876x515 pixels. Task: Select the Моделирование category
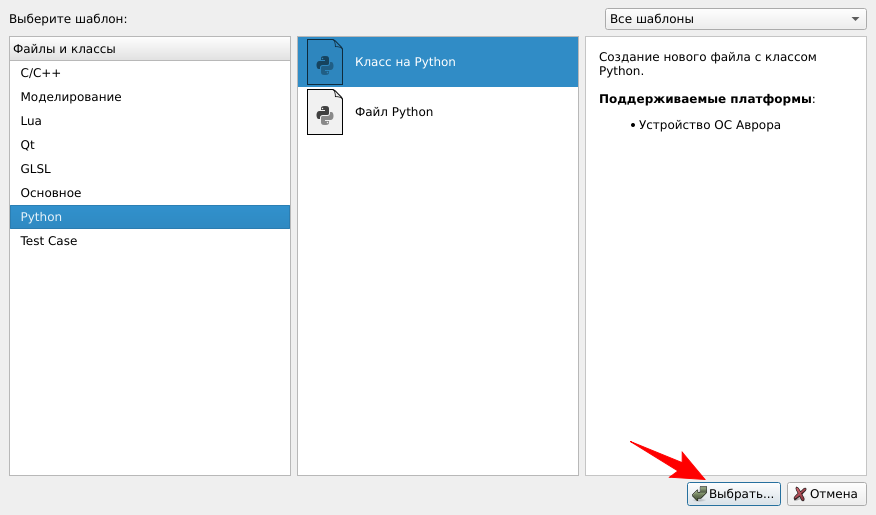pos(71,97)
